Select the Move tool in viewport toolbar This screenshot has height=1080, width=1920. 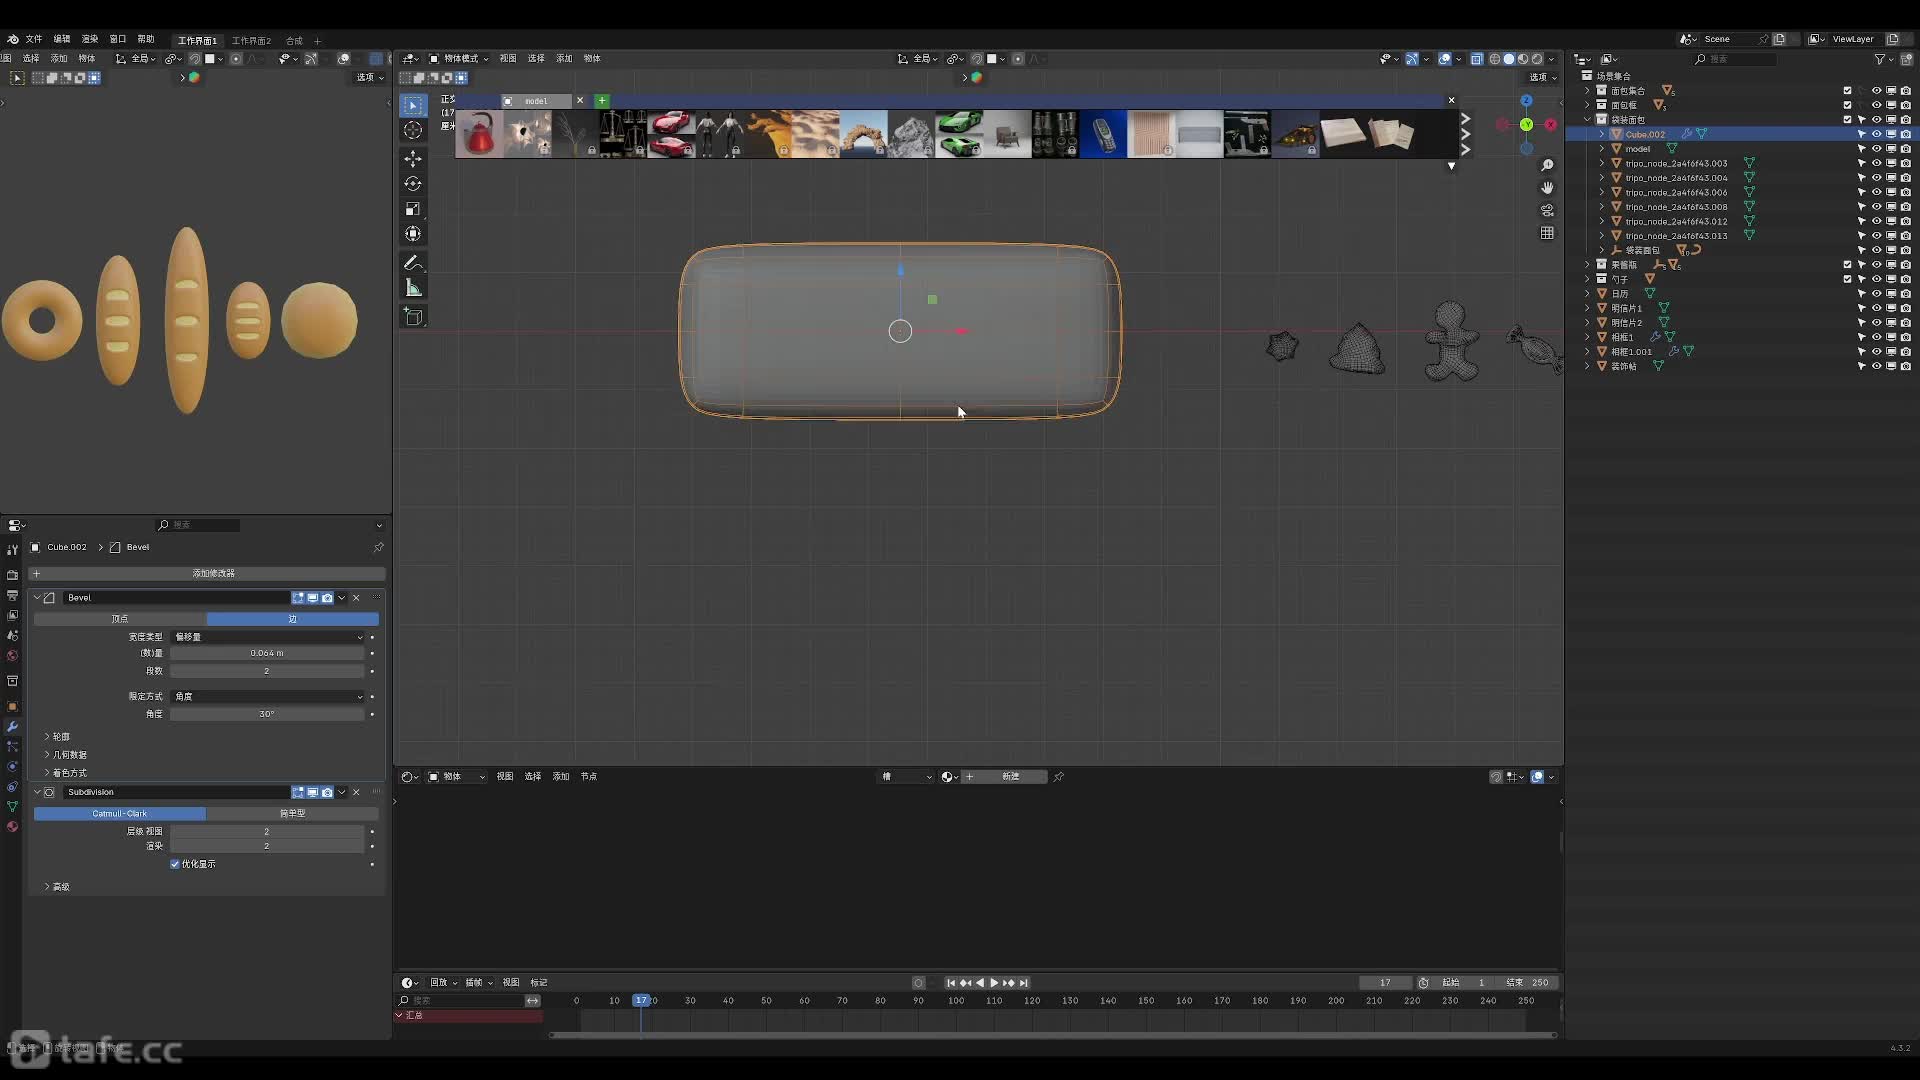(413, 159)
